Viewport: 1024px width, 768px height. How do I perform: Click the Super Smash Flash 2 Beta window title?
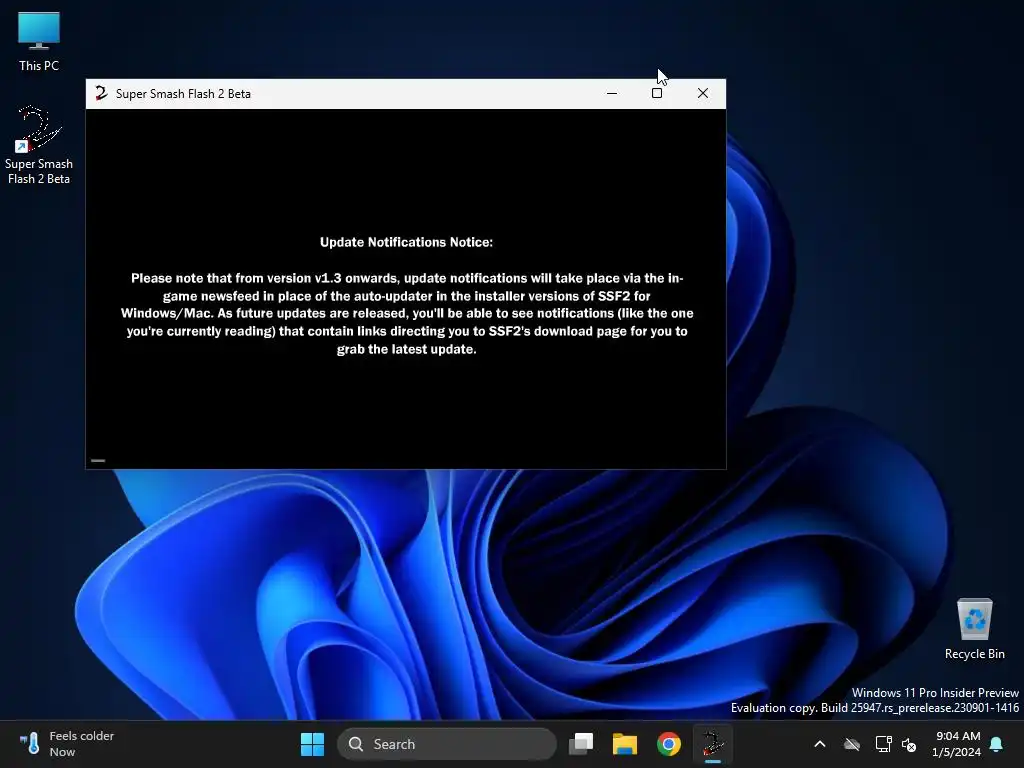click(184, 93)
